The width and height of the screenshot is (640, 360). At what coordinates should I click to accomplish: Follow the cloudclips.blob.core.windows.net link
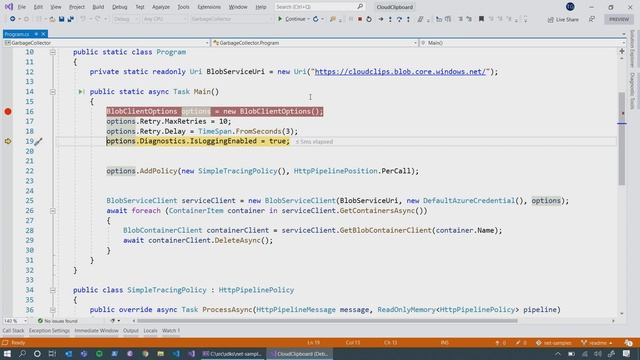(400, 72)
